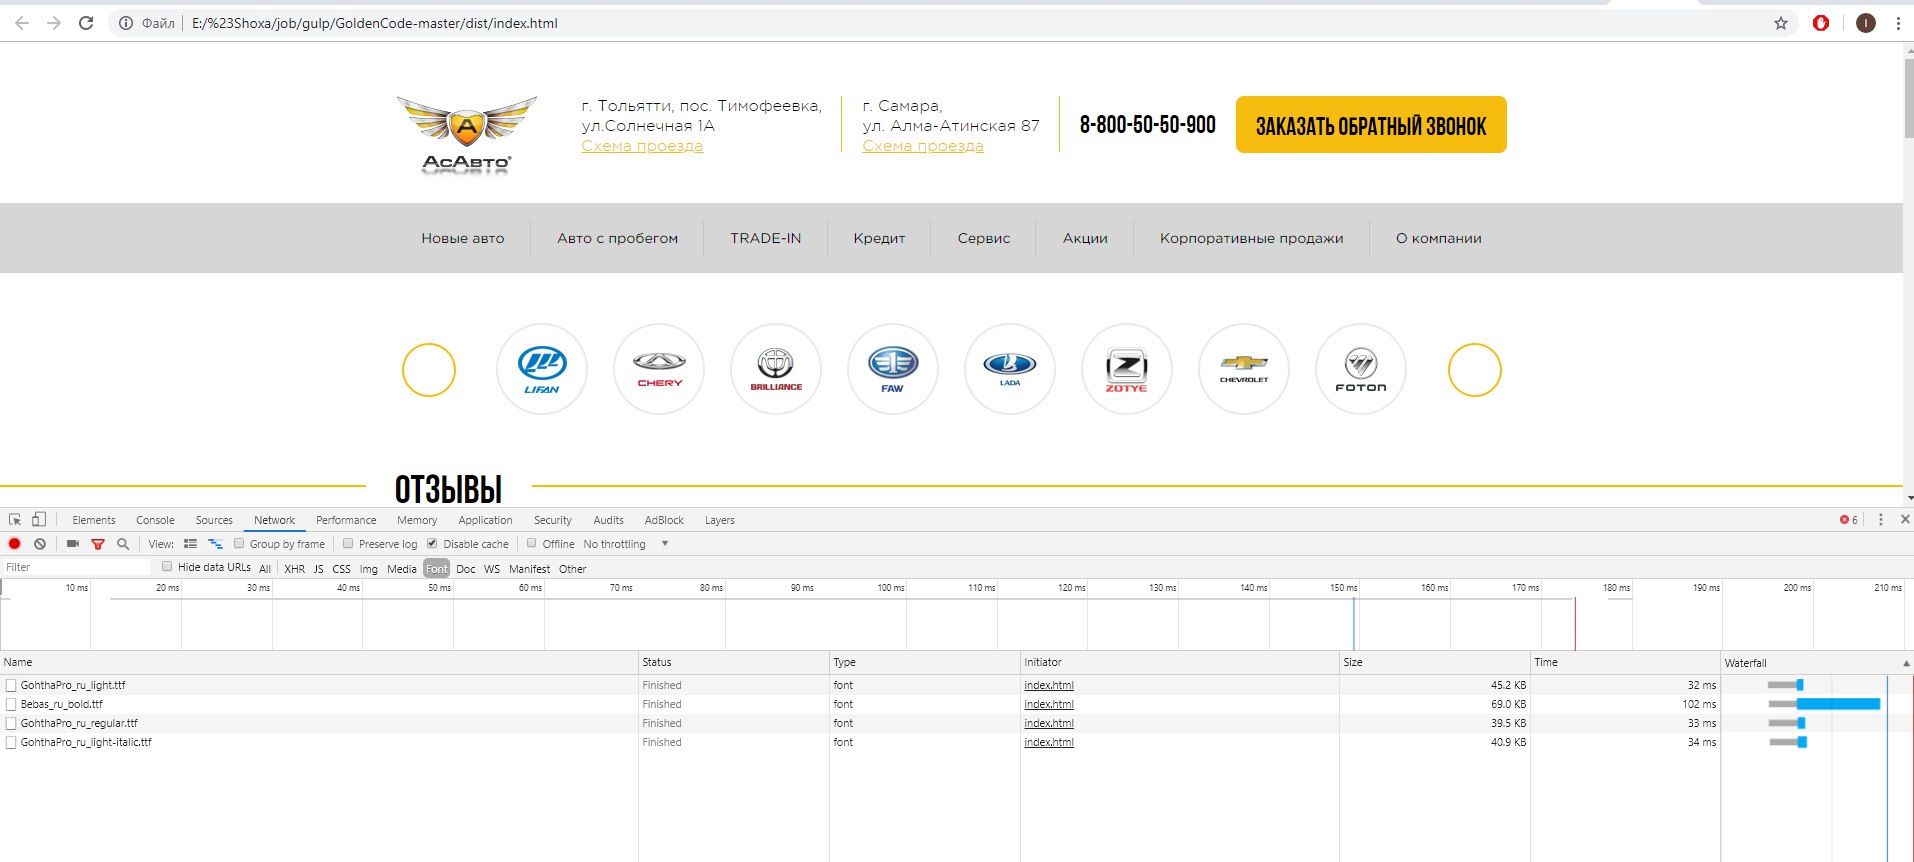Open the Opera red extension icon
Viewport: 1914px width, 862px height.
pos(1821,23)
